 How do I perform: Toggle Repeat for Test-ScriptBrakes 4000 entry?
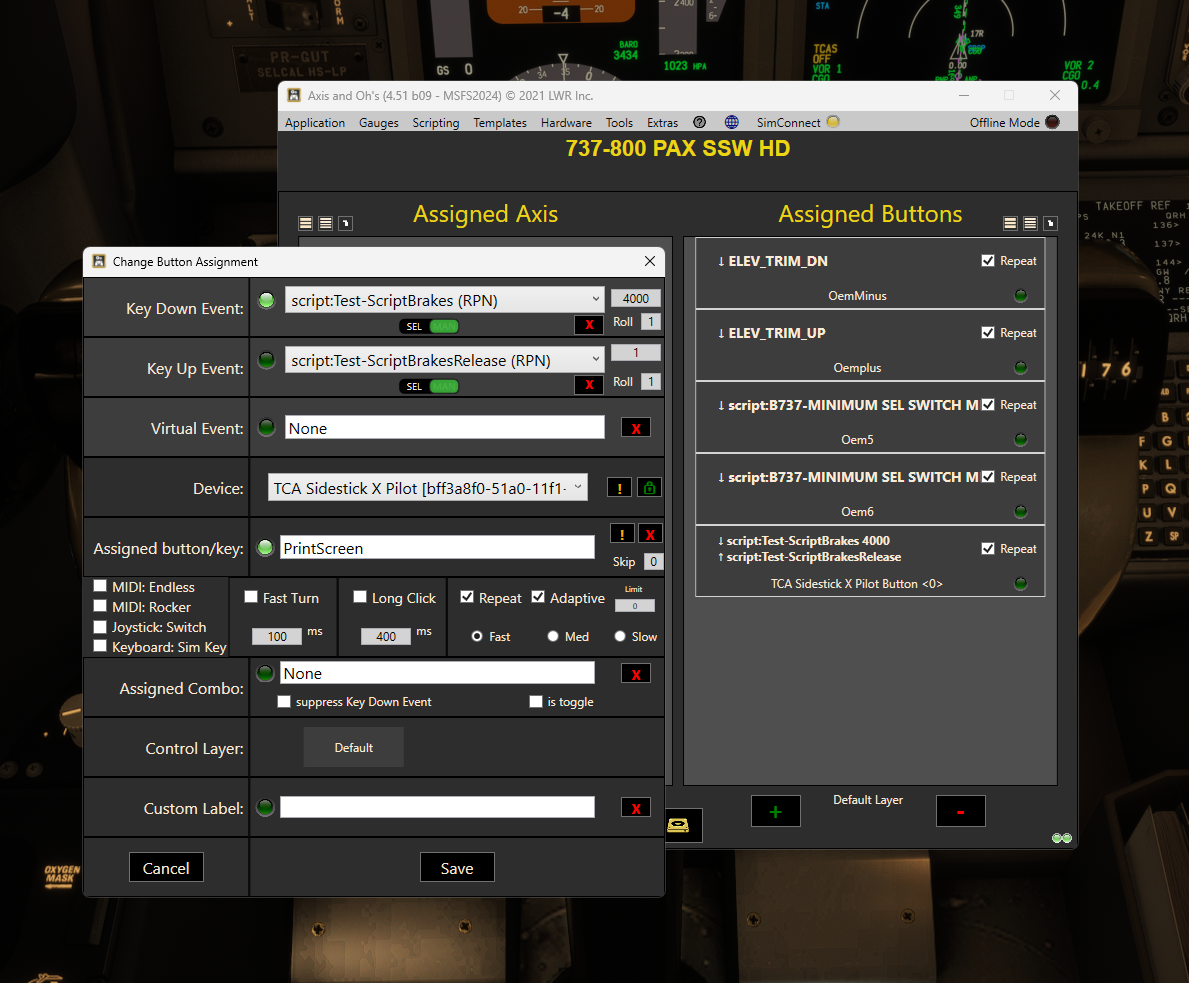point(987,548)
